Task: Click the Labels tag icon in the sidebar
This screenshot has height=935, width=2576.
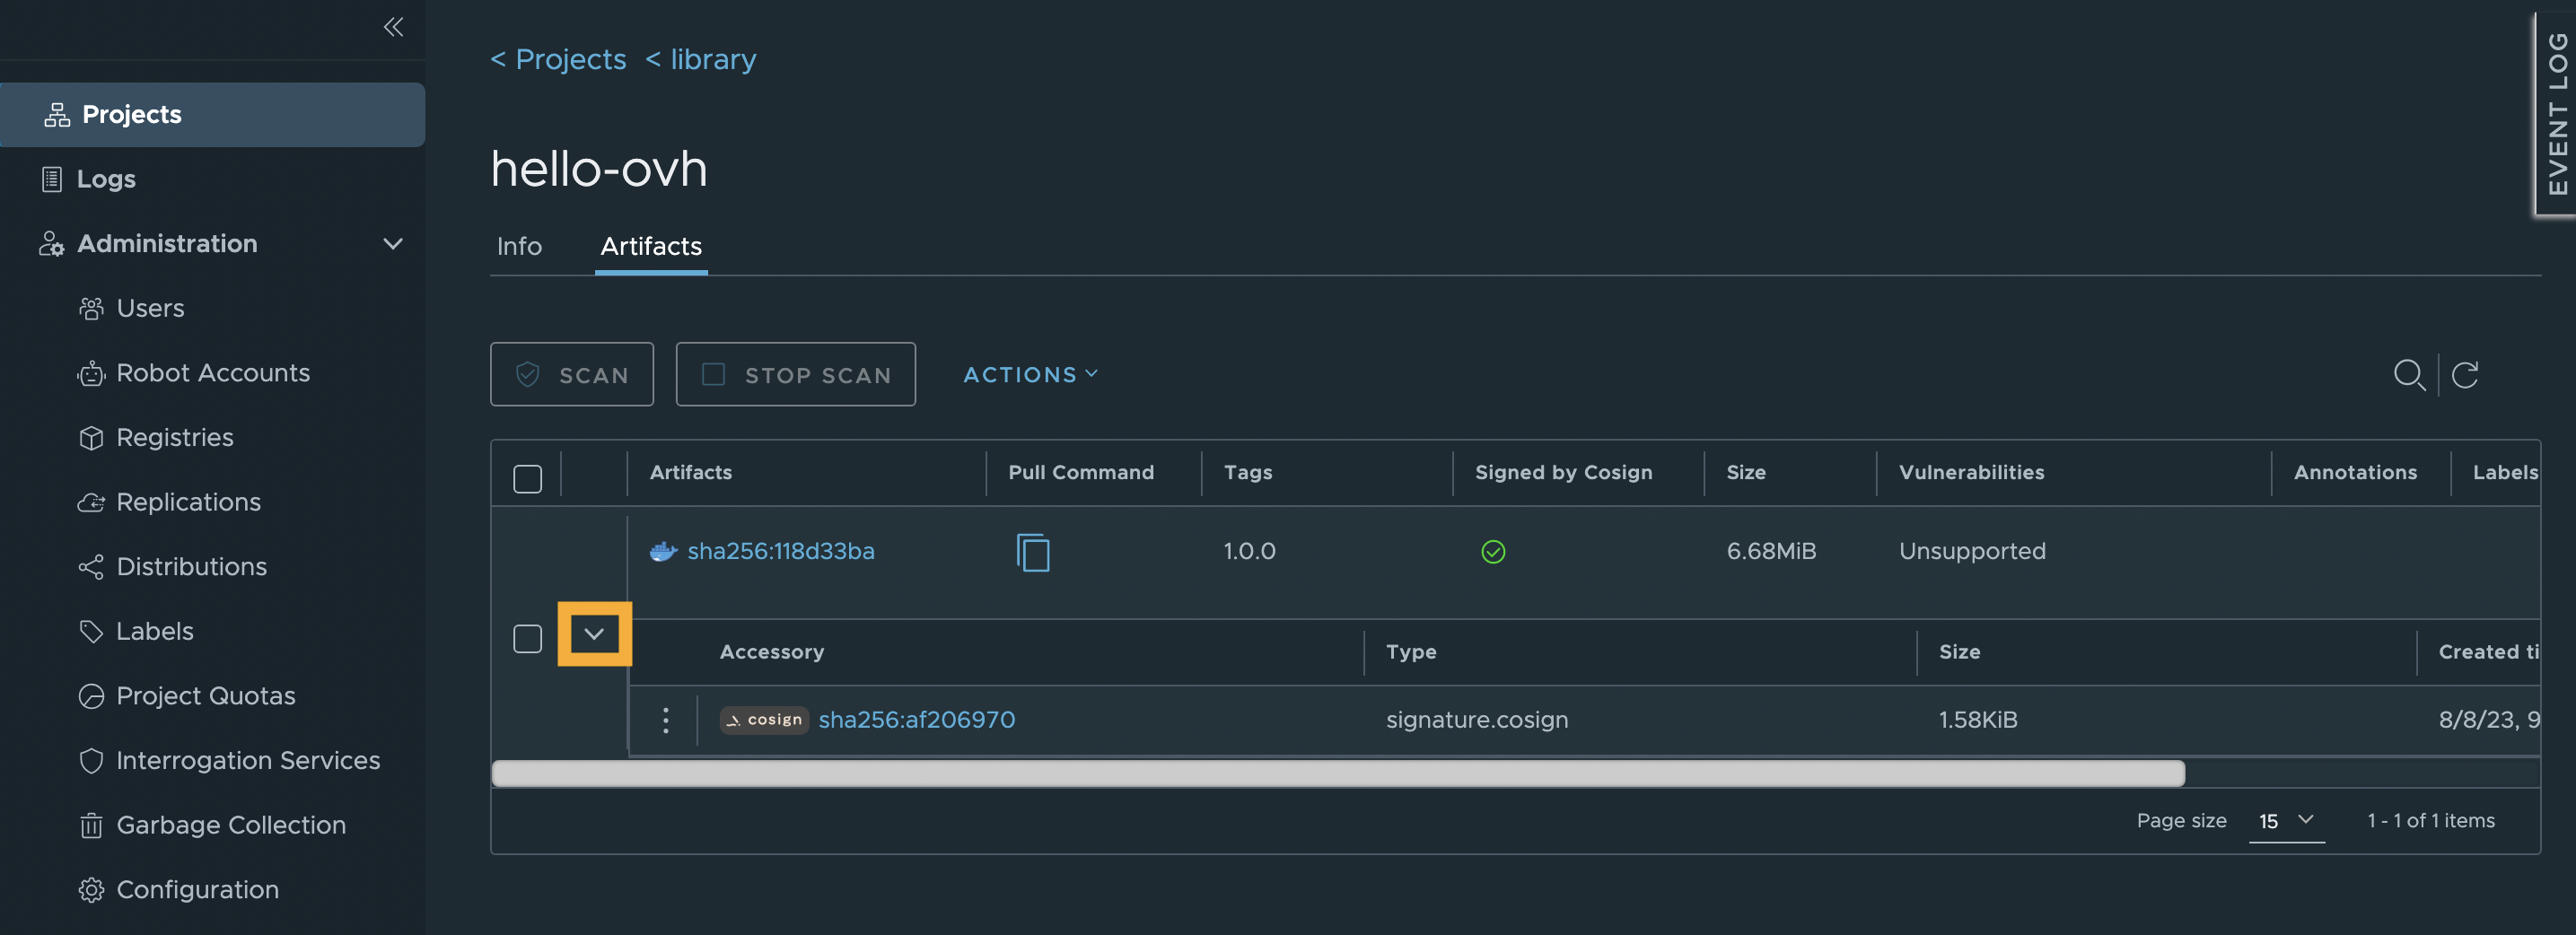Action: [x=91, y=631]
